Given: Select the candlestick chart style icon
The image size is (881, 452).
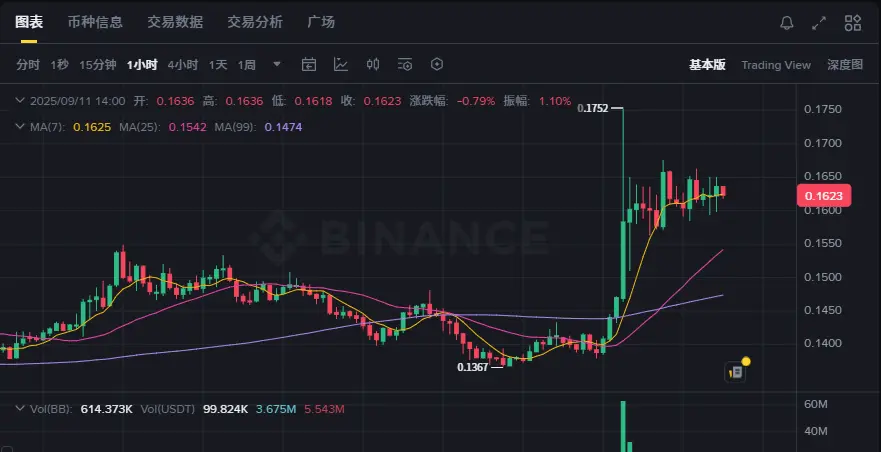Looking at the screenshot, I should tap(373, 65).
